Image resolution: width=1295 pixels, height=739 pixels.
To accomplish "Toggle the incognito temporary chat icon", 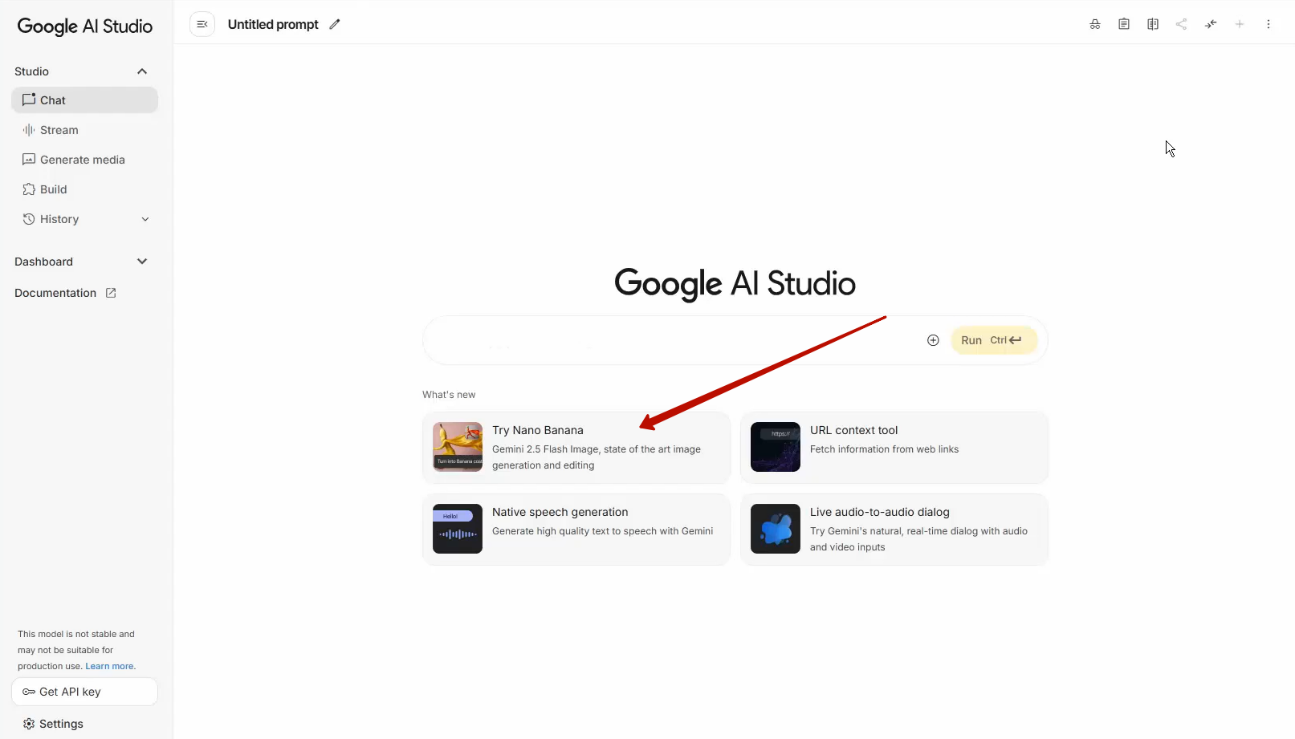I will pyautogui.click(x=1095, y=24).
